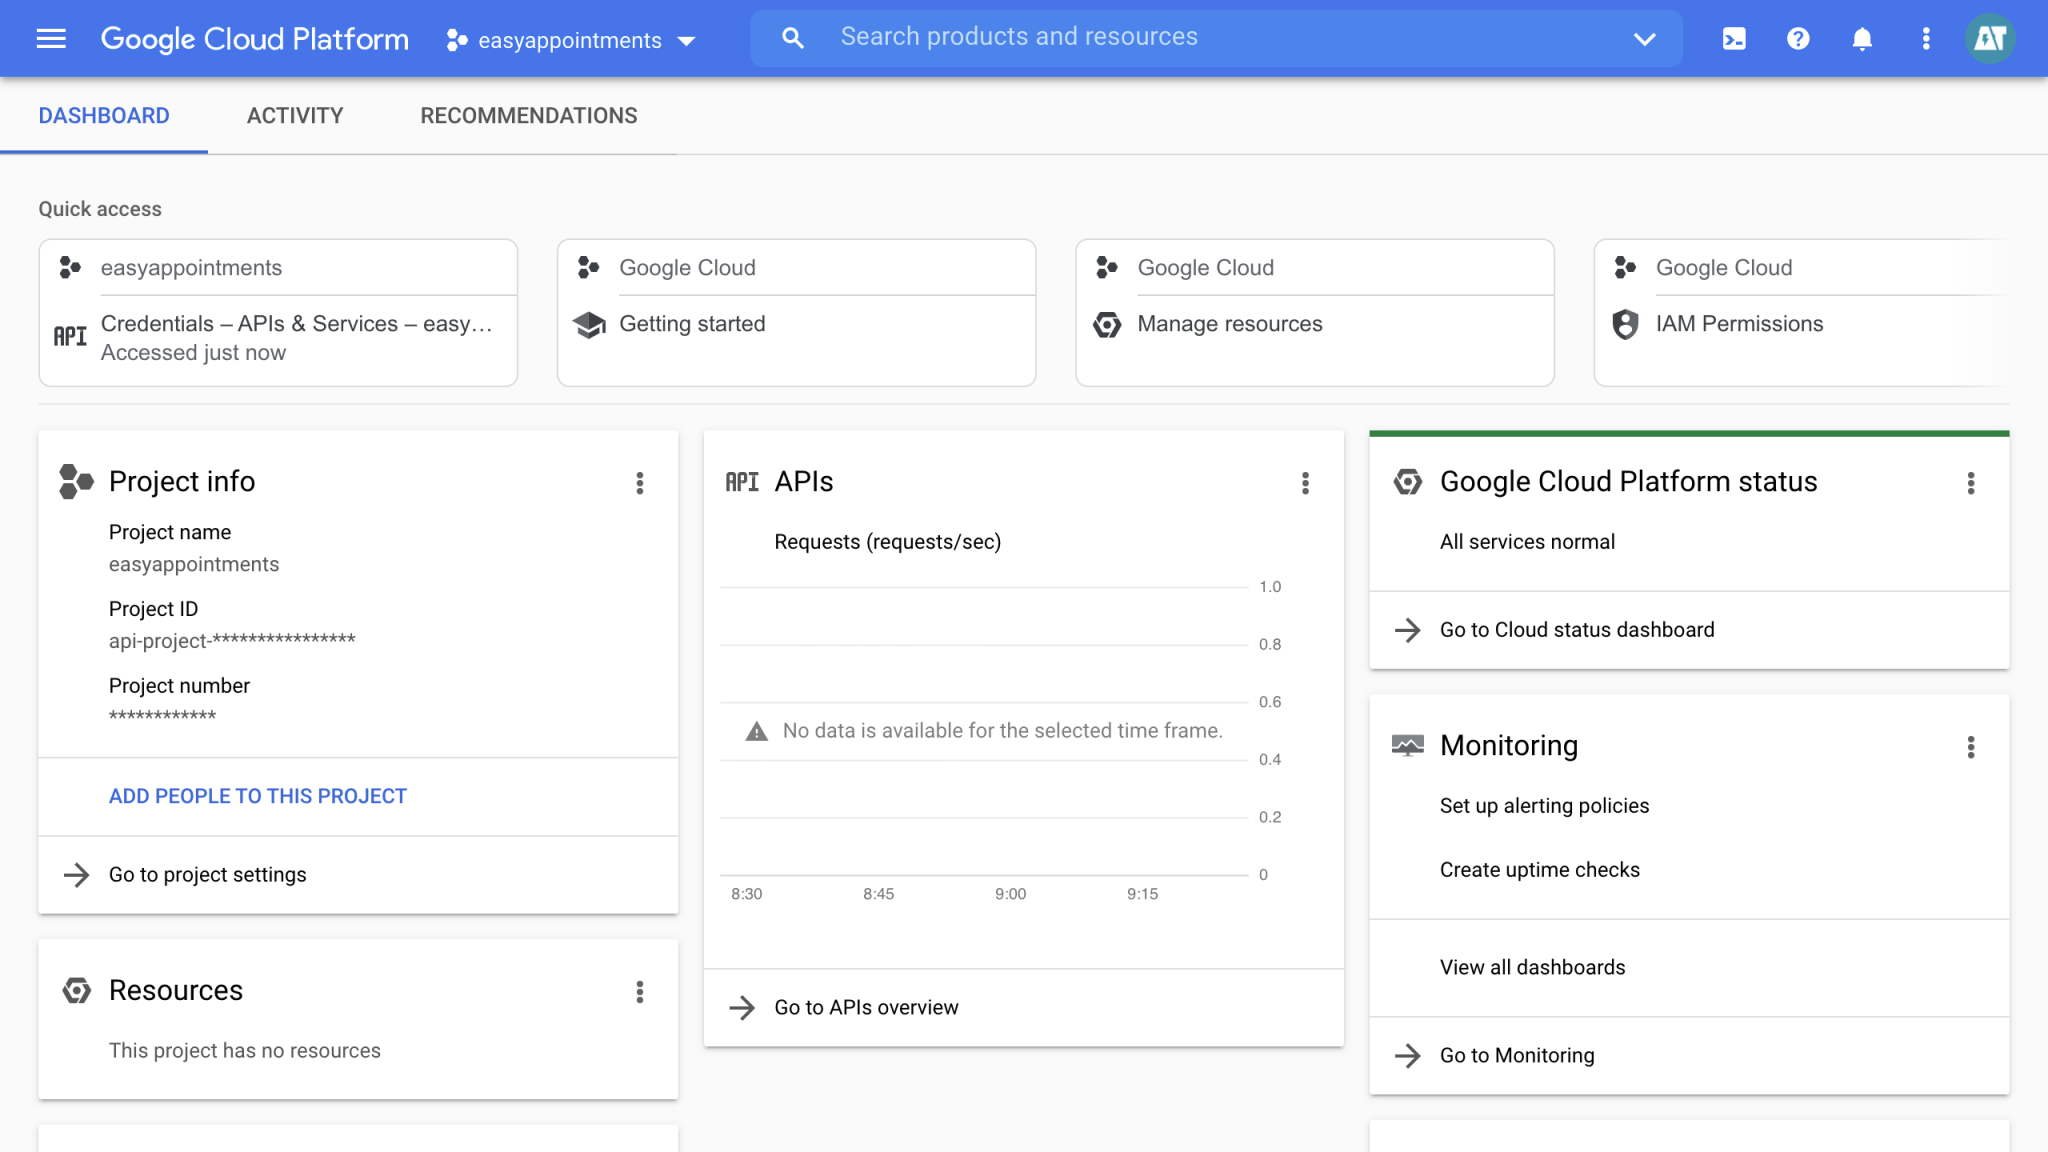This screenshot has width=2048, height=1152.
Task: Open IAM Permissions quick access card
Action: click(1740, 323)
